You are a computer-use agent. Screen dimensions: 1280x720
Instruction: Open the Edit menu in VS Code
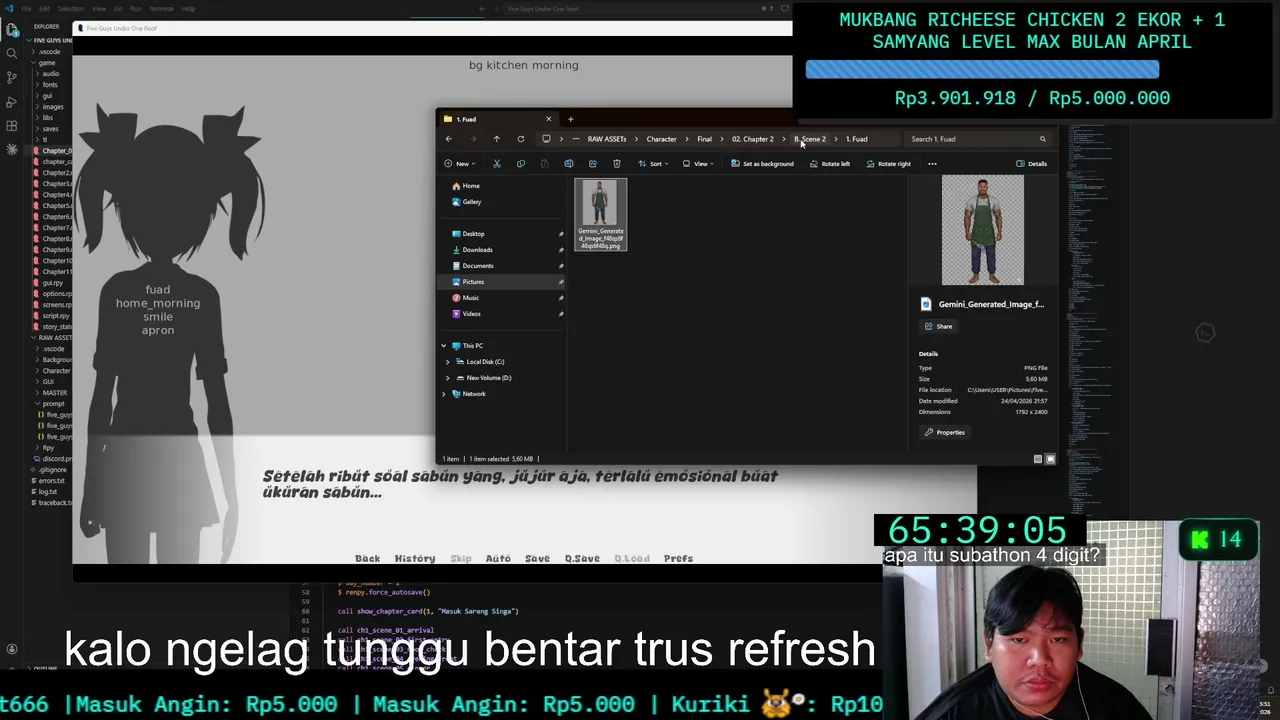[x=46, y=9]
